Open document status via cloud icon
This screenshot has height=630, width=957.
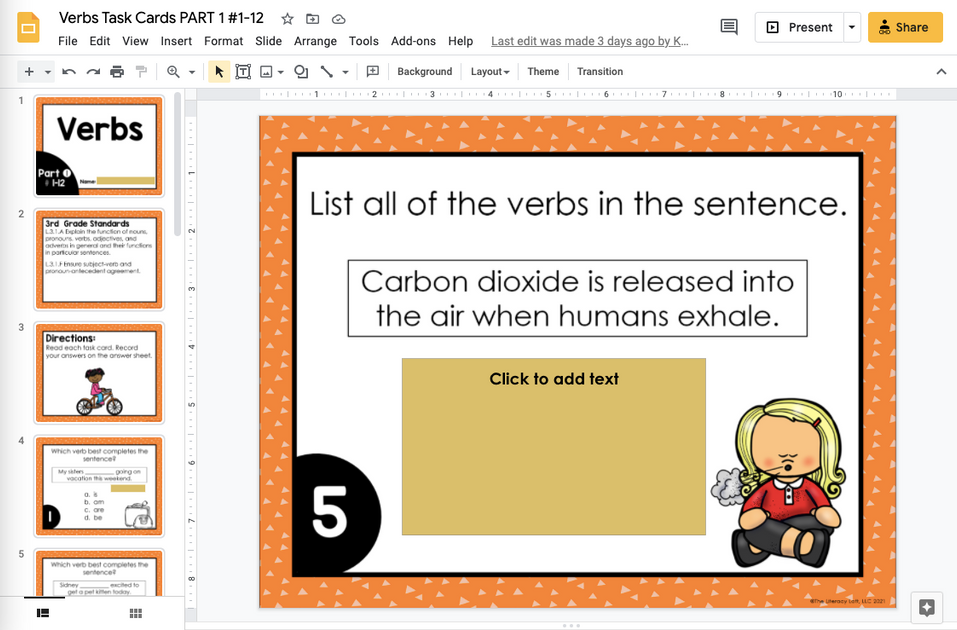coord(338,17)
